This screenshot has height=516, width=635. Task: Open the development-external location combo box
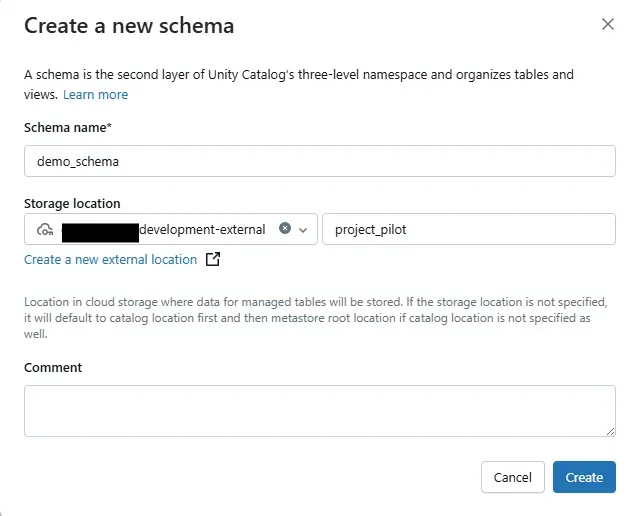(170, 229)
